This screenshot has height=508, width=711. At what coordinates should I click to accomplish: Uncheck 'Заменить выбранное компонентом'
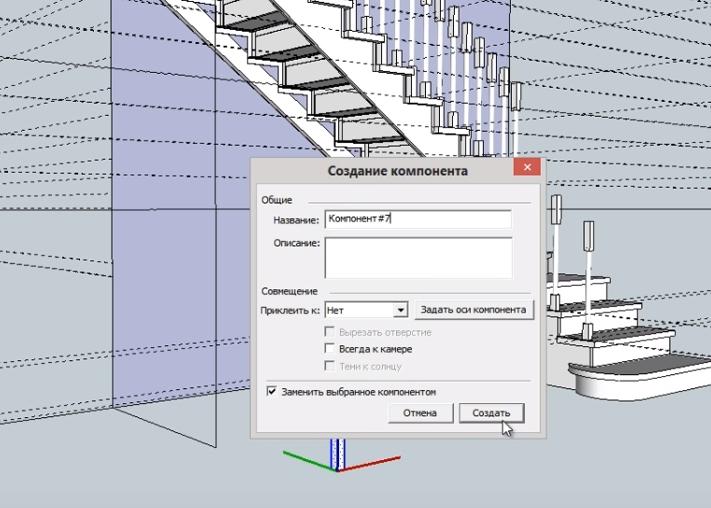[x=272, y=392]
